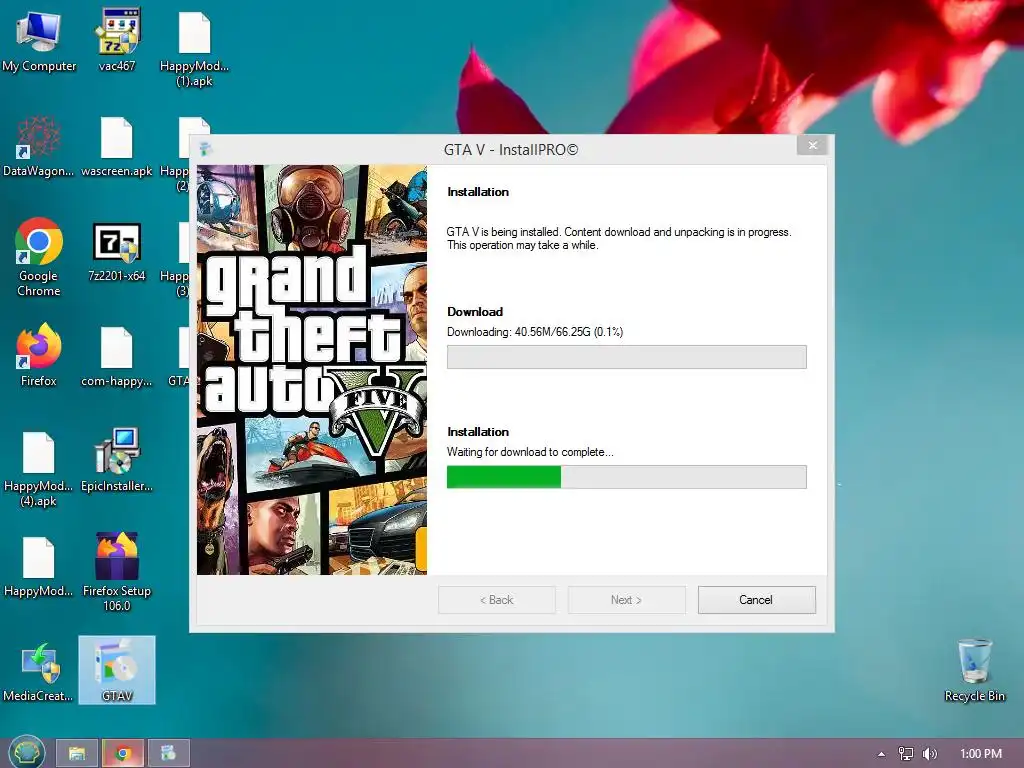1024x768 pixels.
Task: Open File Explorer from the taskbar
Action: click(x=77, y=754)
